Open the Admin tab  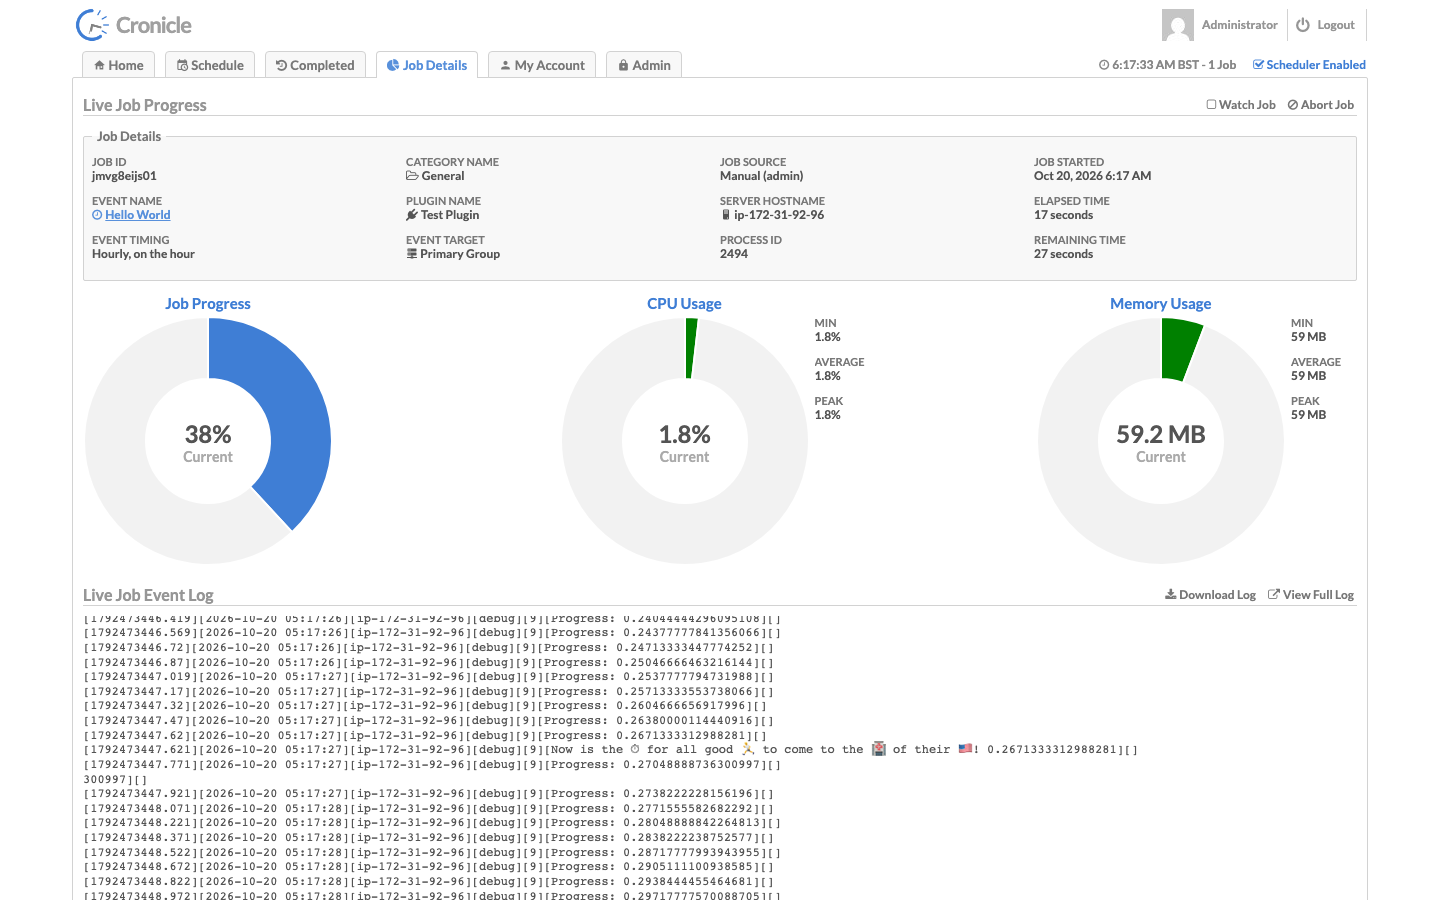[x=644, y=65]
